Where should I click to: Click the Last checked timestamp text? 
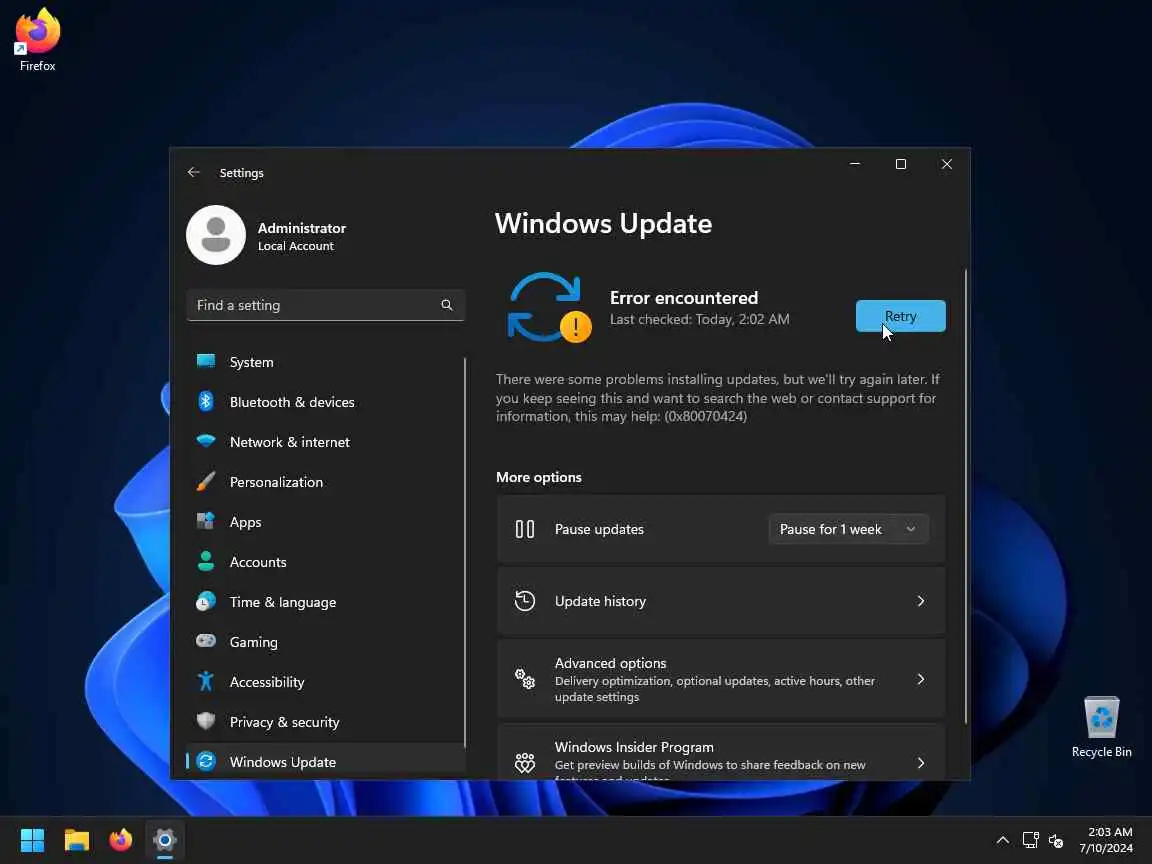pos(699,319)
